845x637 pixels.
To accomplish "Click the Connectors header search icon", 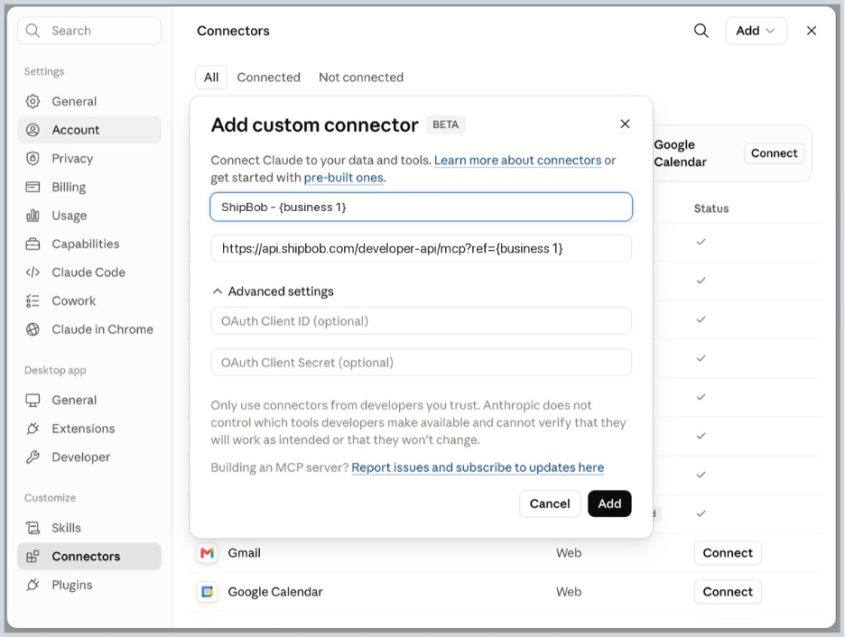I will coord(701,31).
